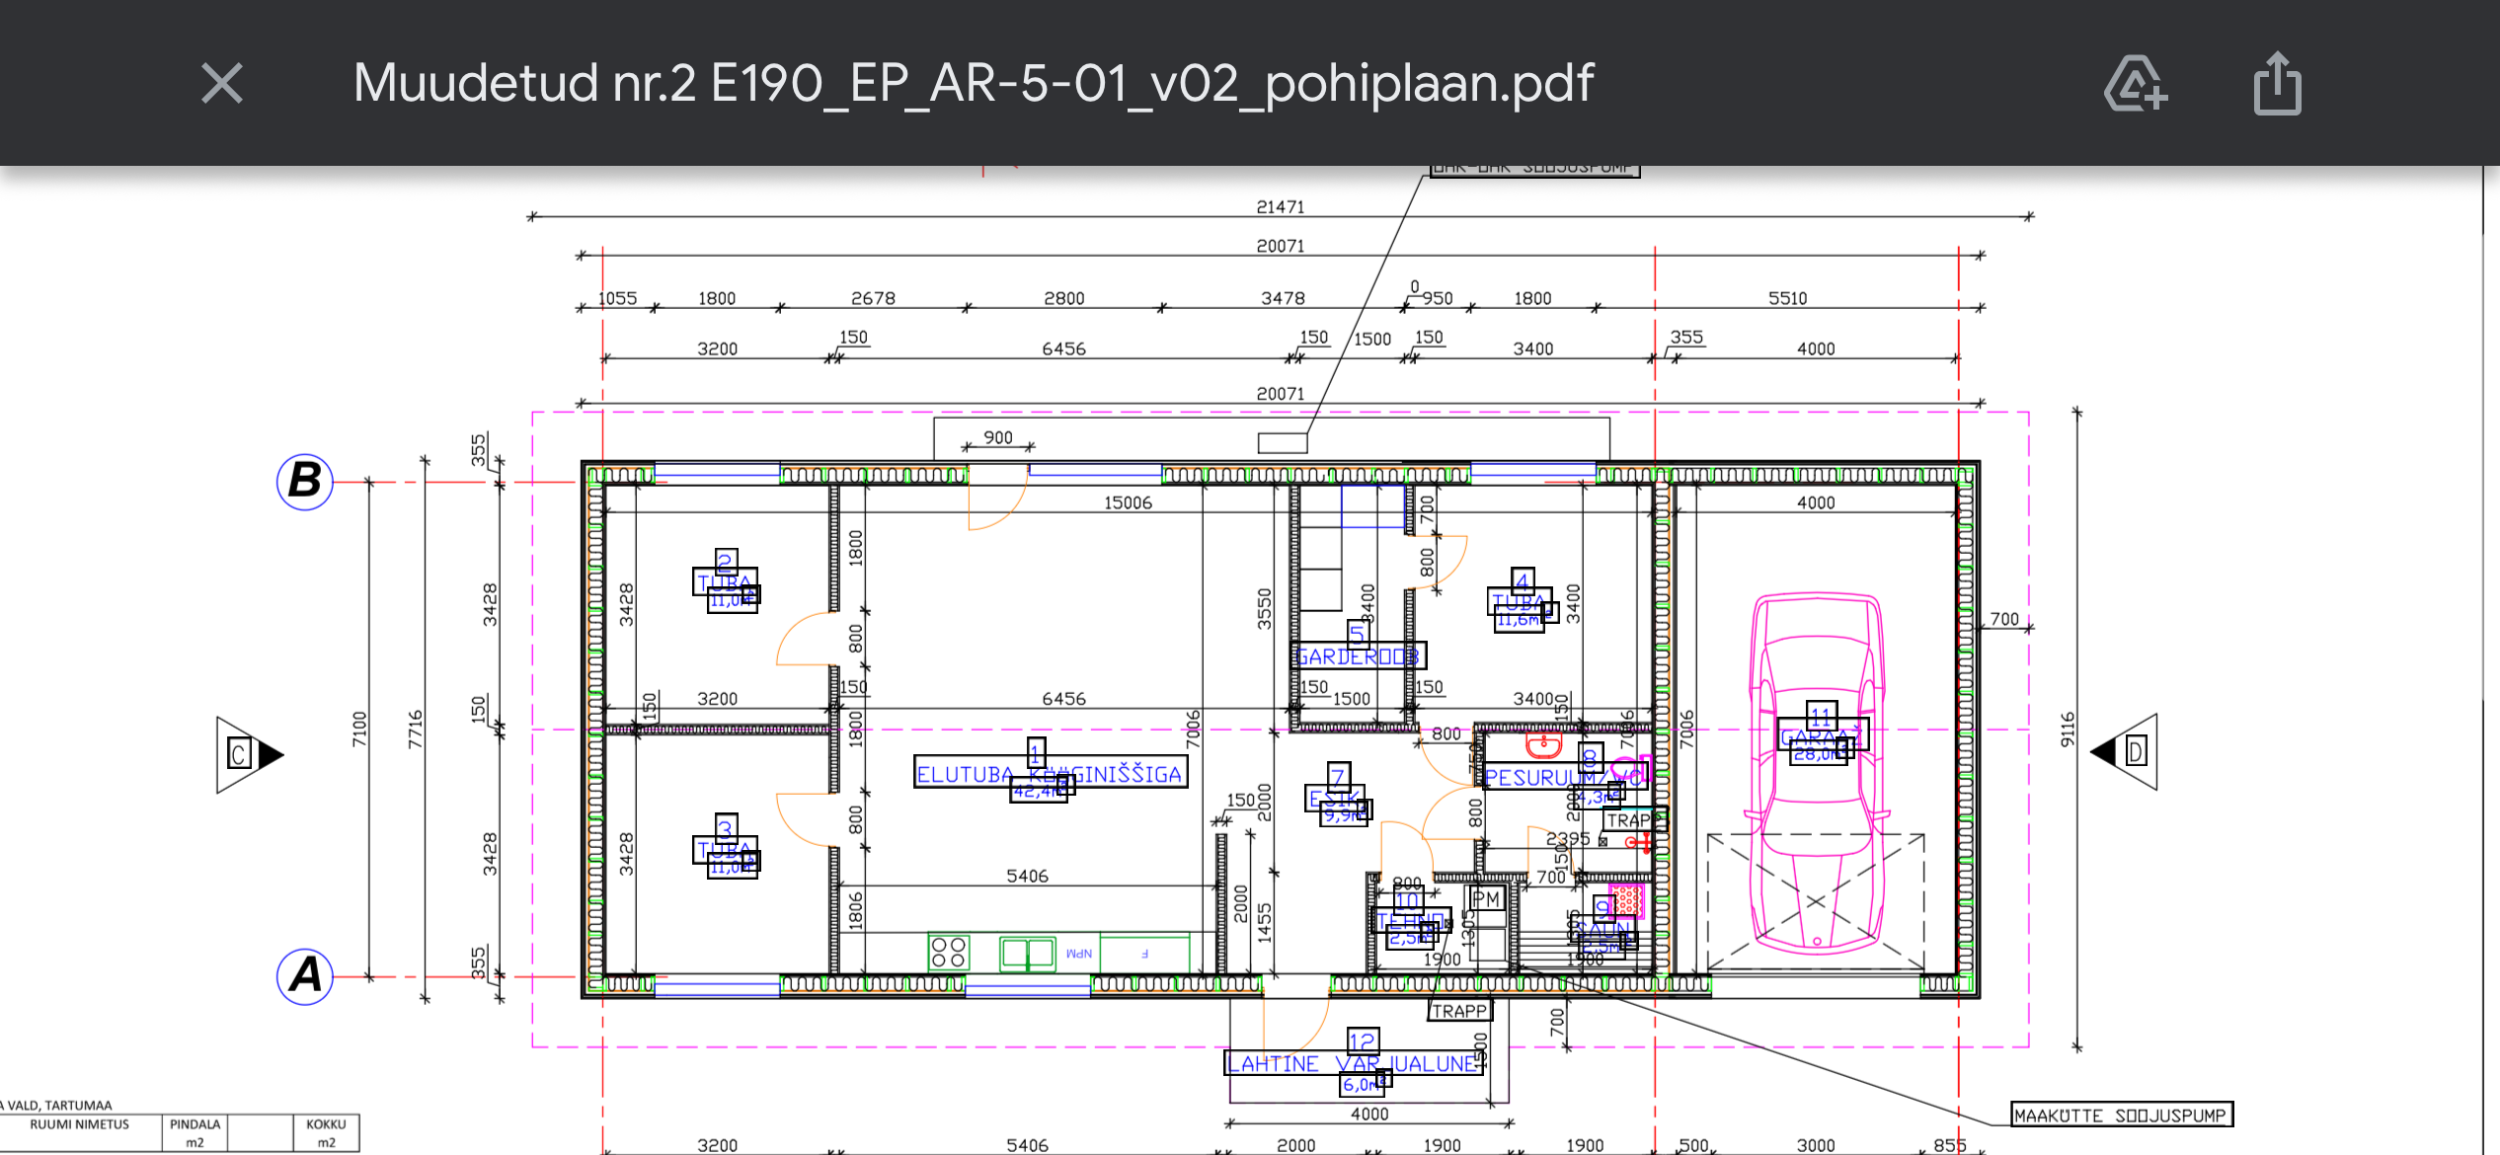The width and height of the screenshot is (2500, 1155).
Task: Open the share icon in header
Action: 2277,83
